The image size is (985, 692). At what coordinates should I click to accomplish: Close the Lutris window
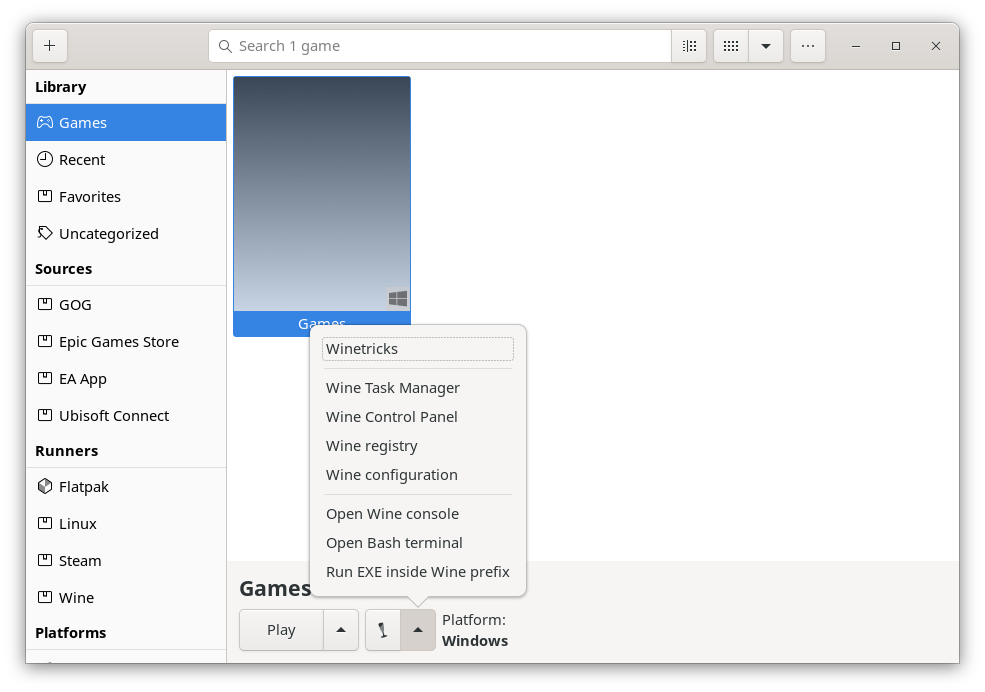click(x=936, y=46)
